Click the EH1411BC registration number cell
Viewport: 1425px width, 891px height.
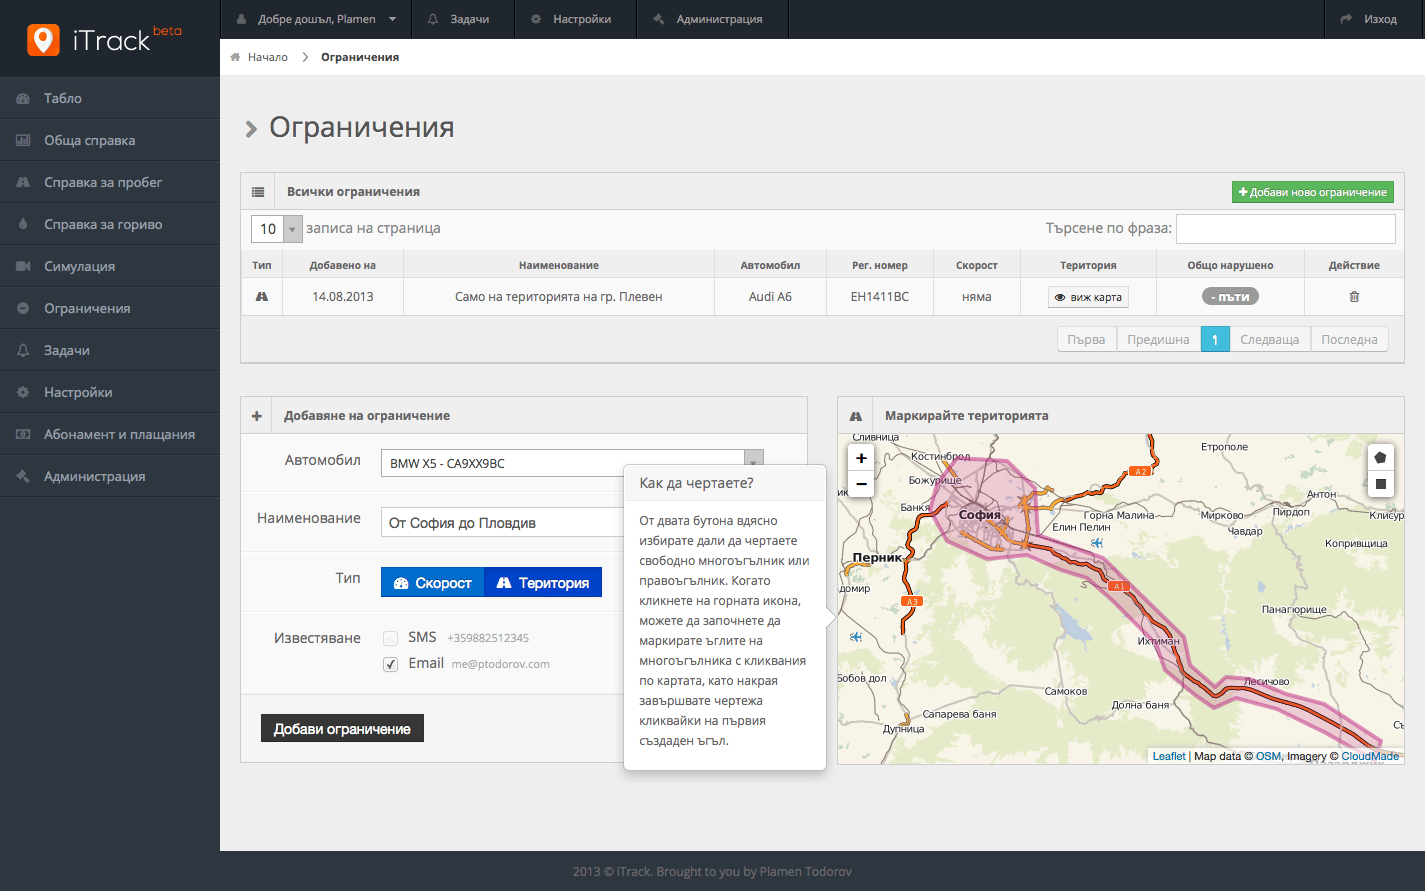pos(880,297)
